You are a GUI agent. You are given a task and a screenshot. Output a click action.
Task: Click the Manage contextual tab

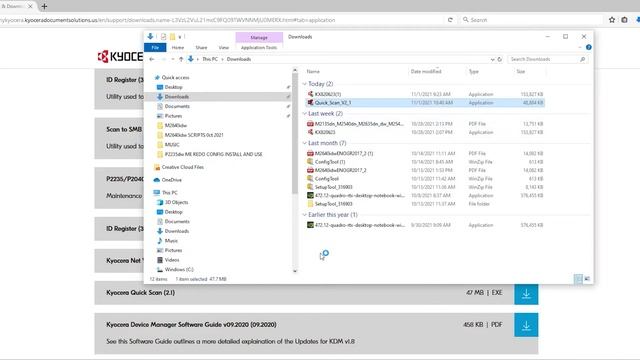(259, 37)
